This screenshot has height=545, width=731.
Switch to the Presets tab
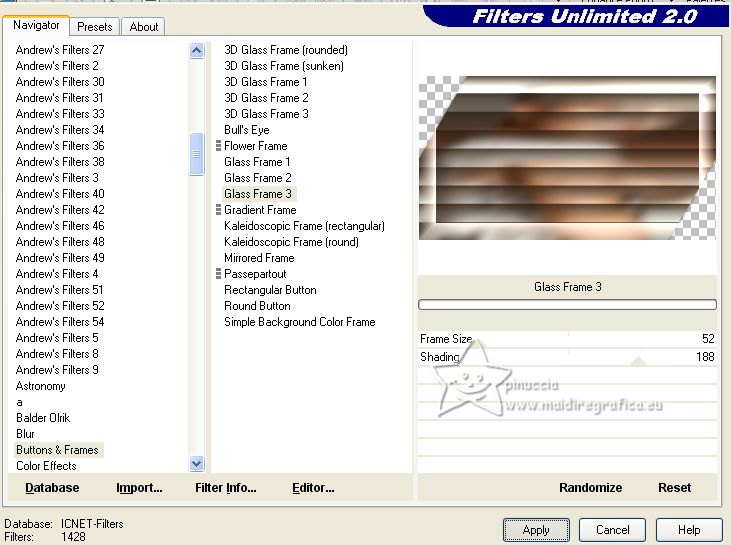click(x=95, y=27)
